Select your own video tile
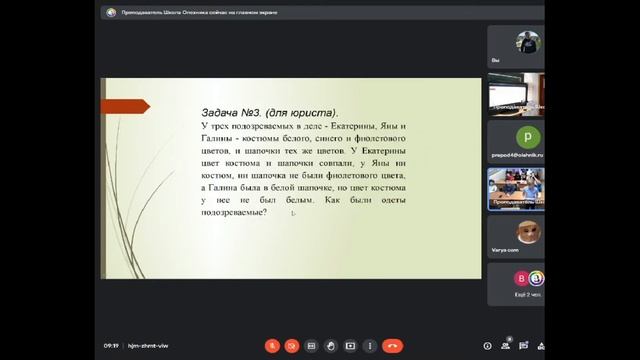The height and width of the screenshot is (360, 640). 516,47
